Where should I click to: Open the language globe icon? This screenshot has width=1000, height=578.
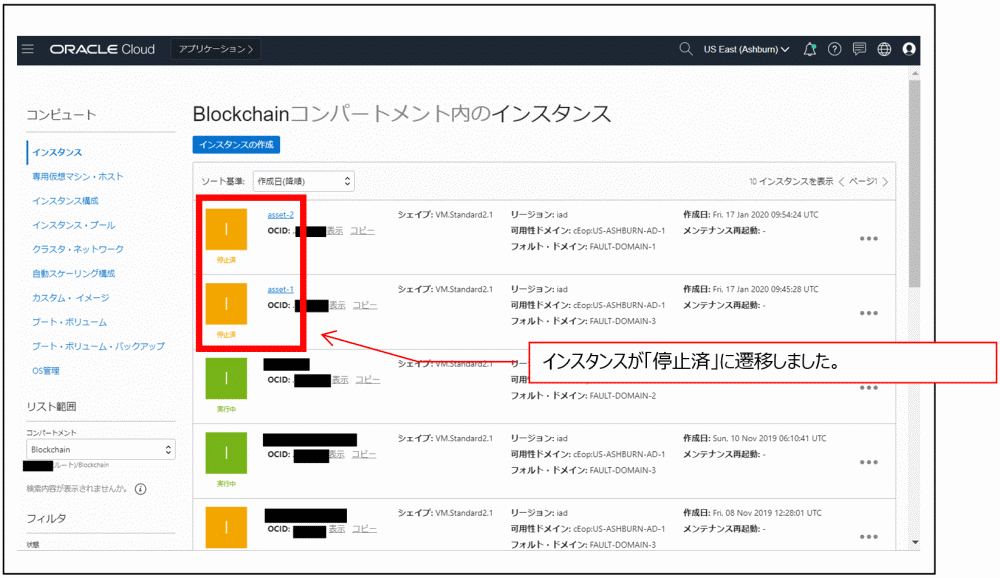[884, 49]
